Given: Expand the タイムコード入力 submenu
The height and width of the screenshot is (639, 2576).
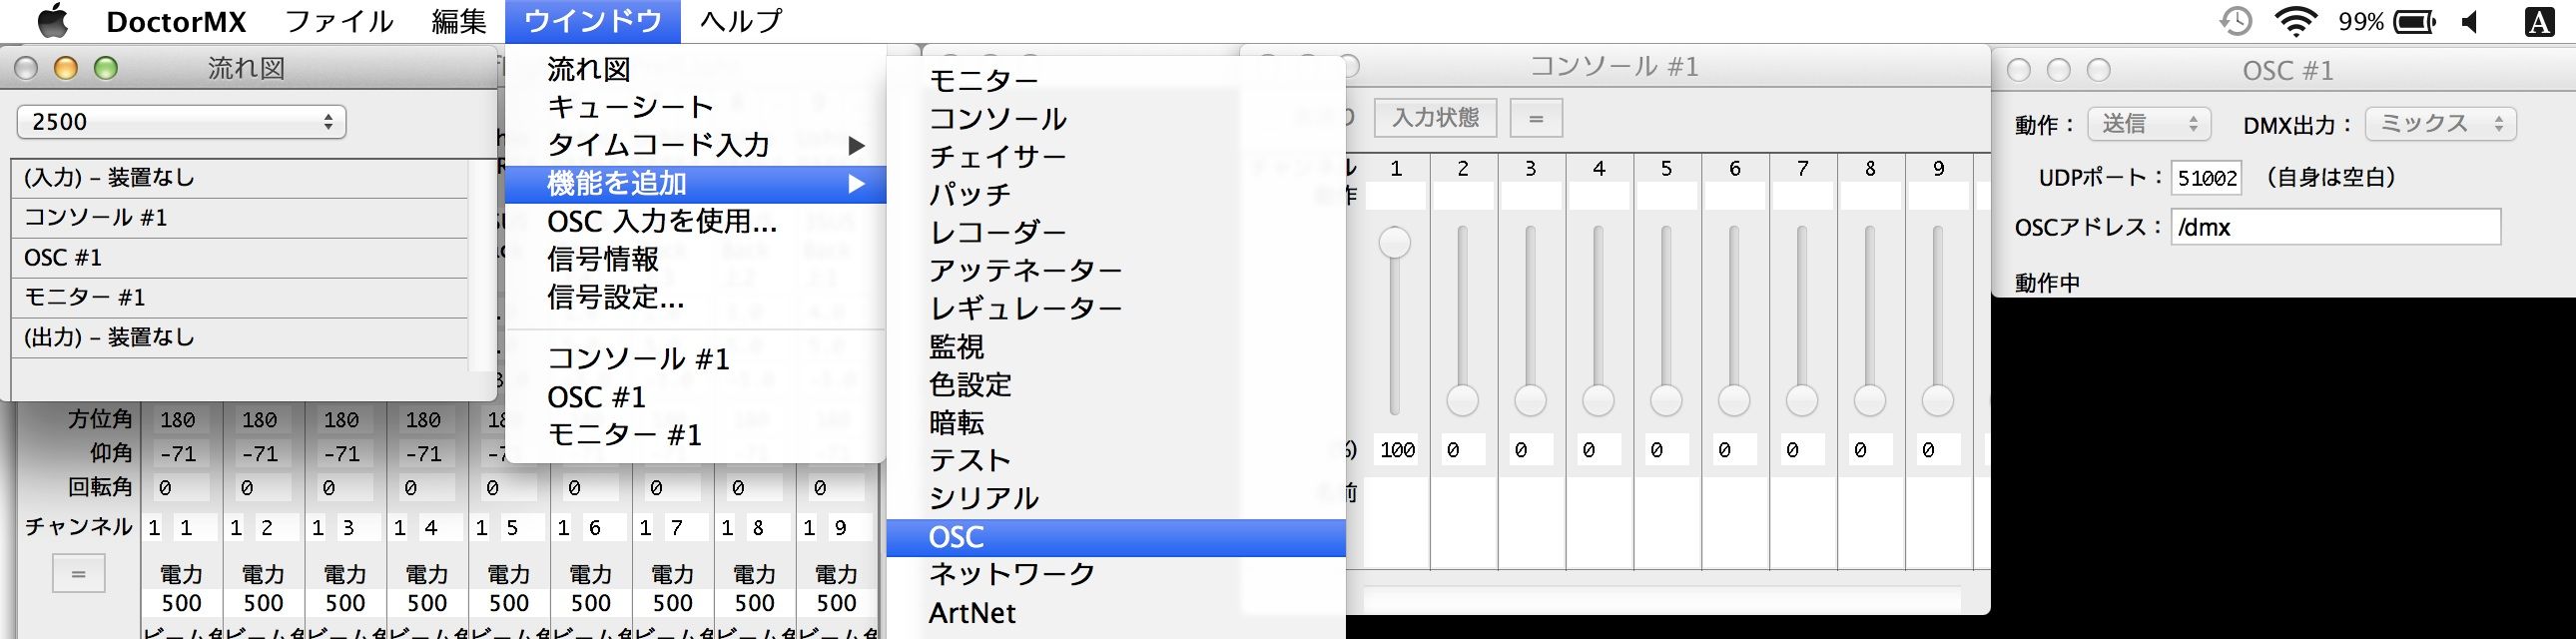Looking at the screenshot, I should [x=695, y=145].
